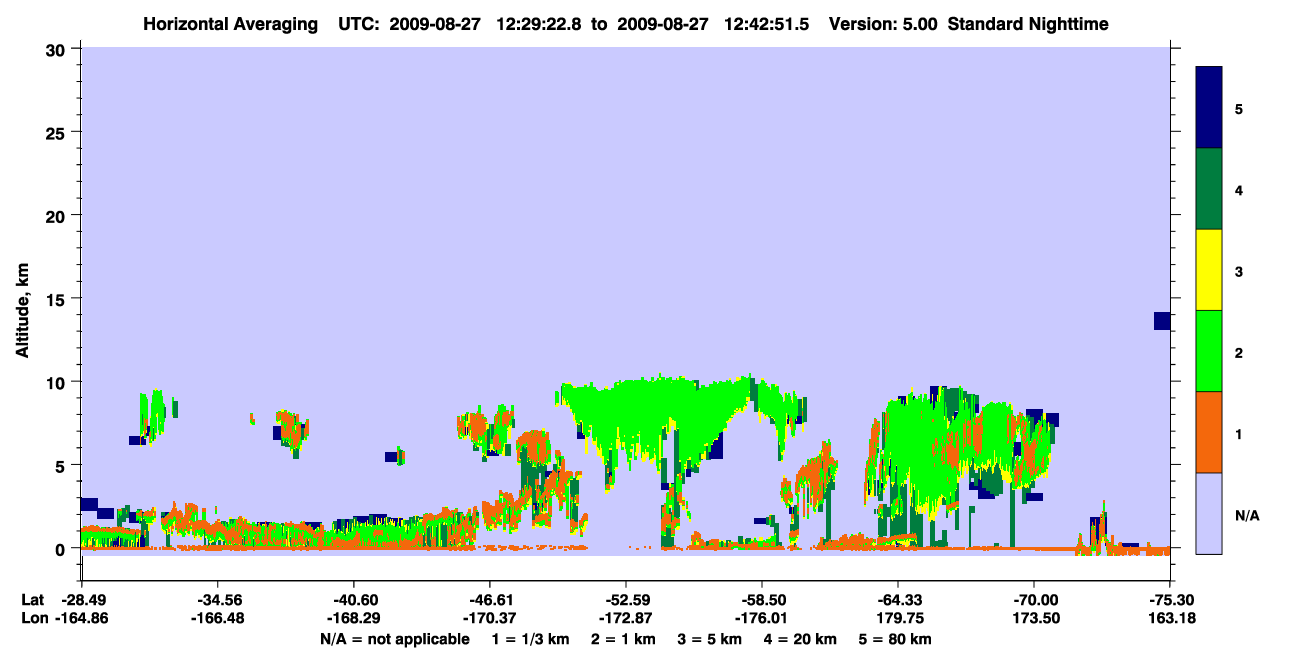Click the 'Lat' row label
The image size is (1300, 667).
(34, 600)
